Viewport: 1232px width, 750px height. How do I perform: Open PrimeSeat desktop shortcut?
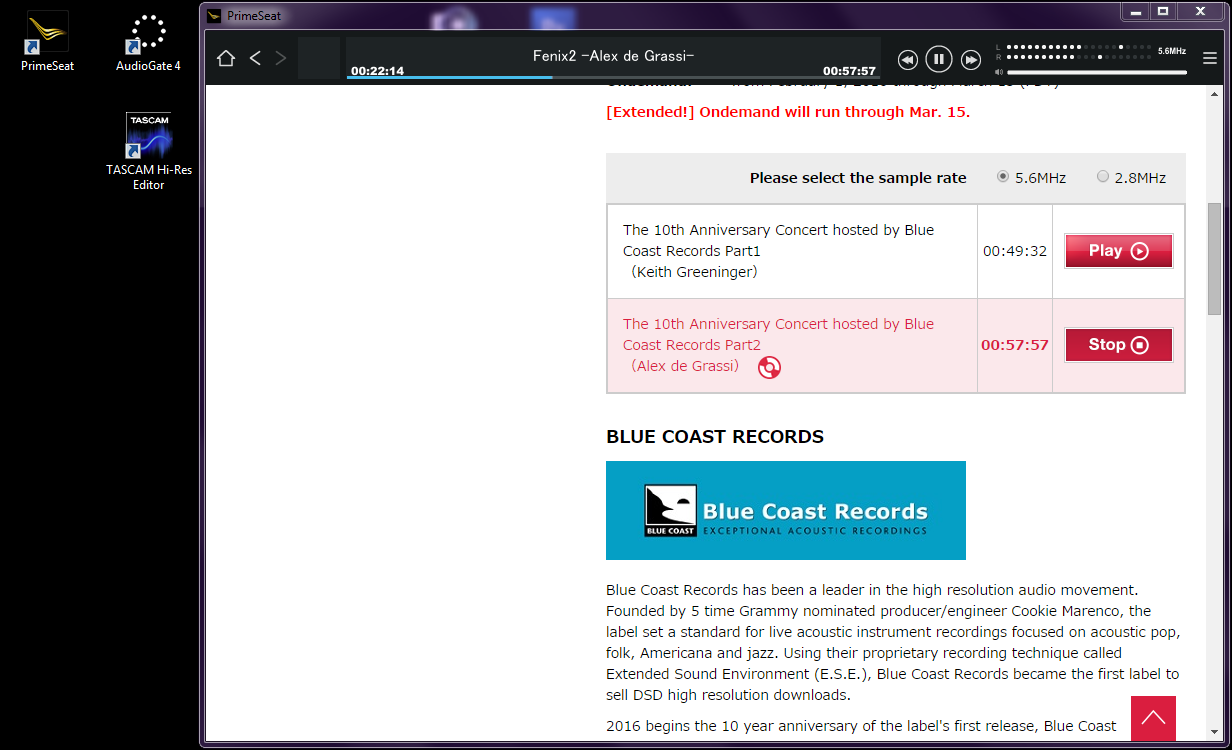[47, 40]
